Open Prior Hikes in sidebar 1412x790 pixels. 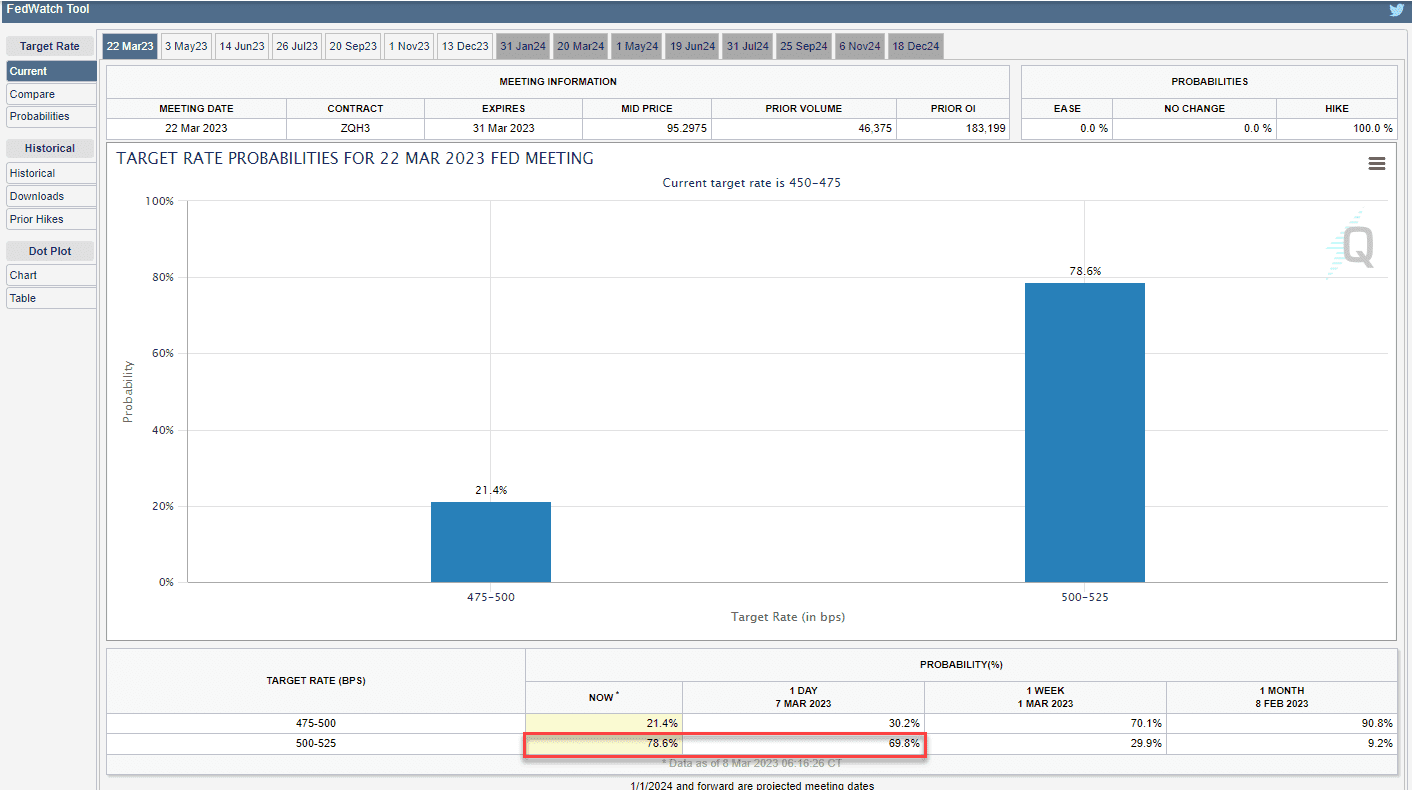click(x=50, y=219)
